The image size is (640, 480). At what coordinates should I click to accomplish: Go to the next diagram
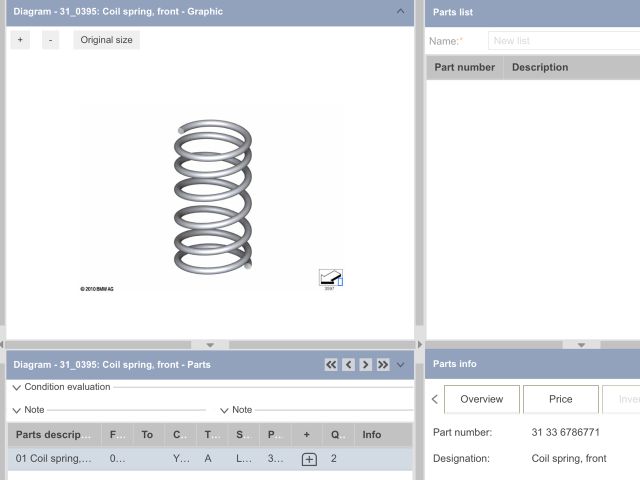click(x=366, y=365)
